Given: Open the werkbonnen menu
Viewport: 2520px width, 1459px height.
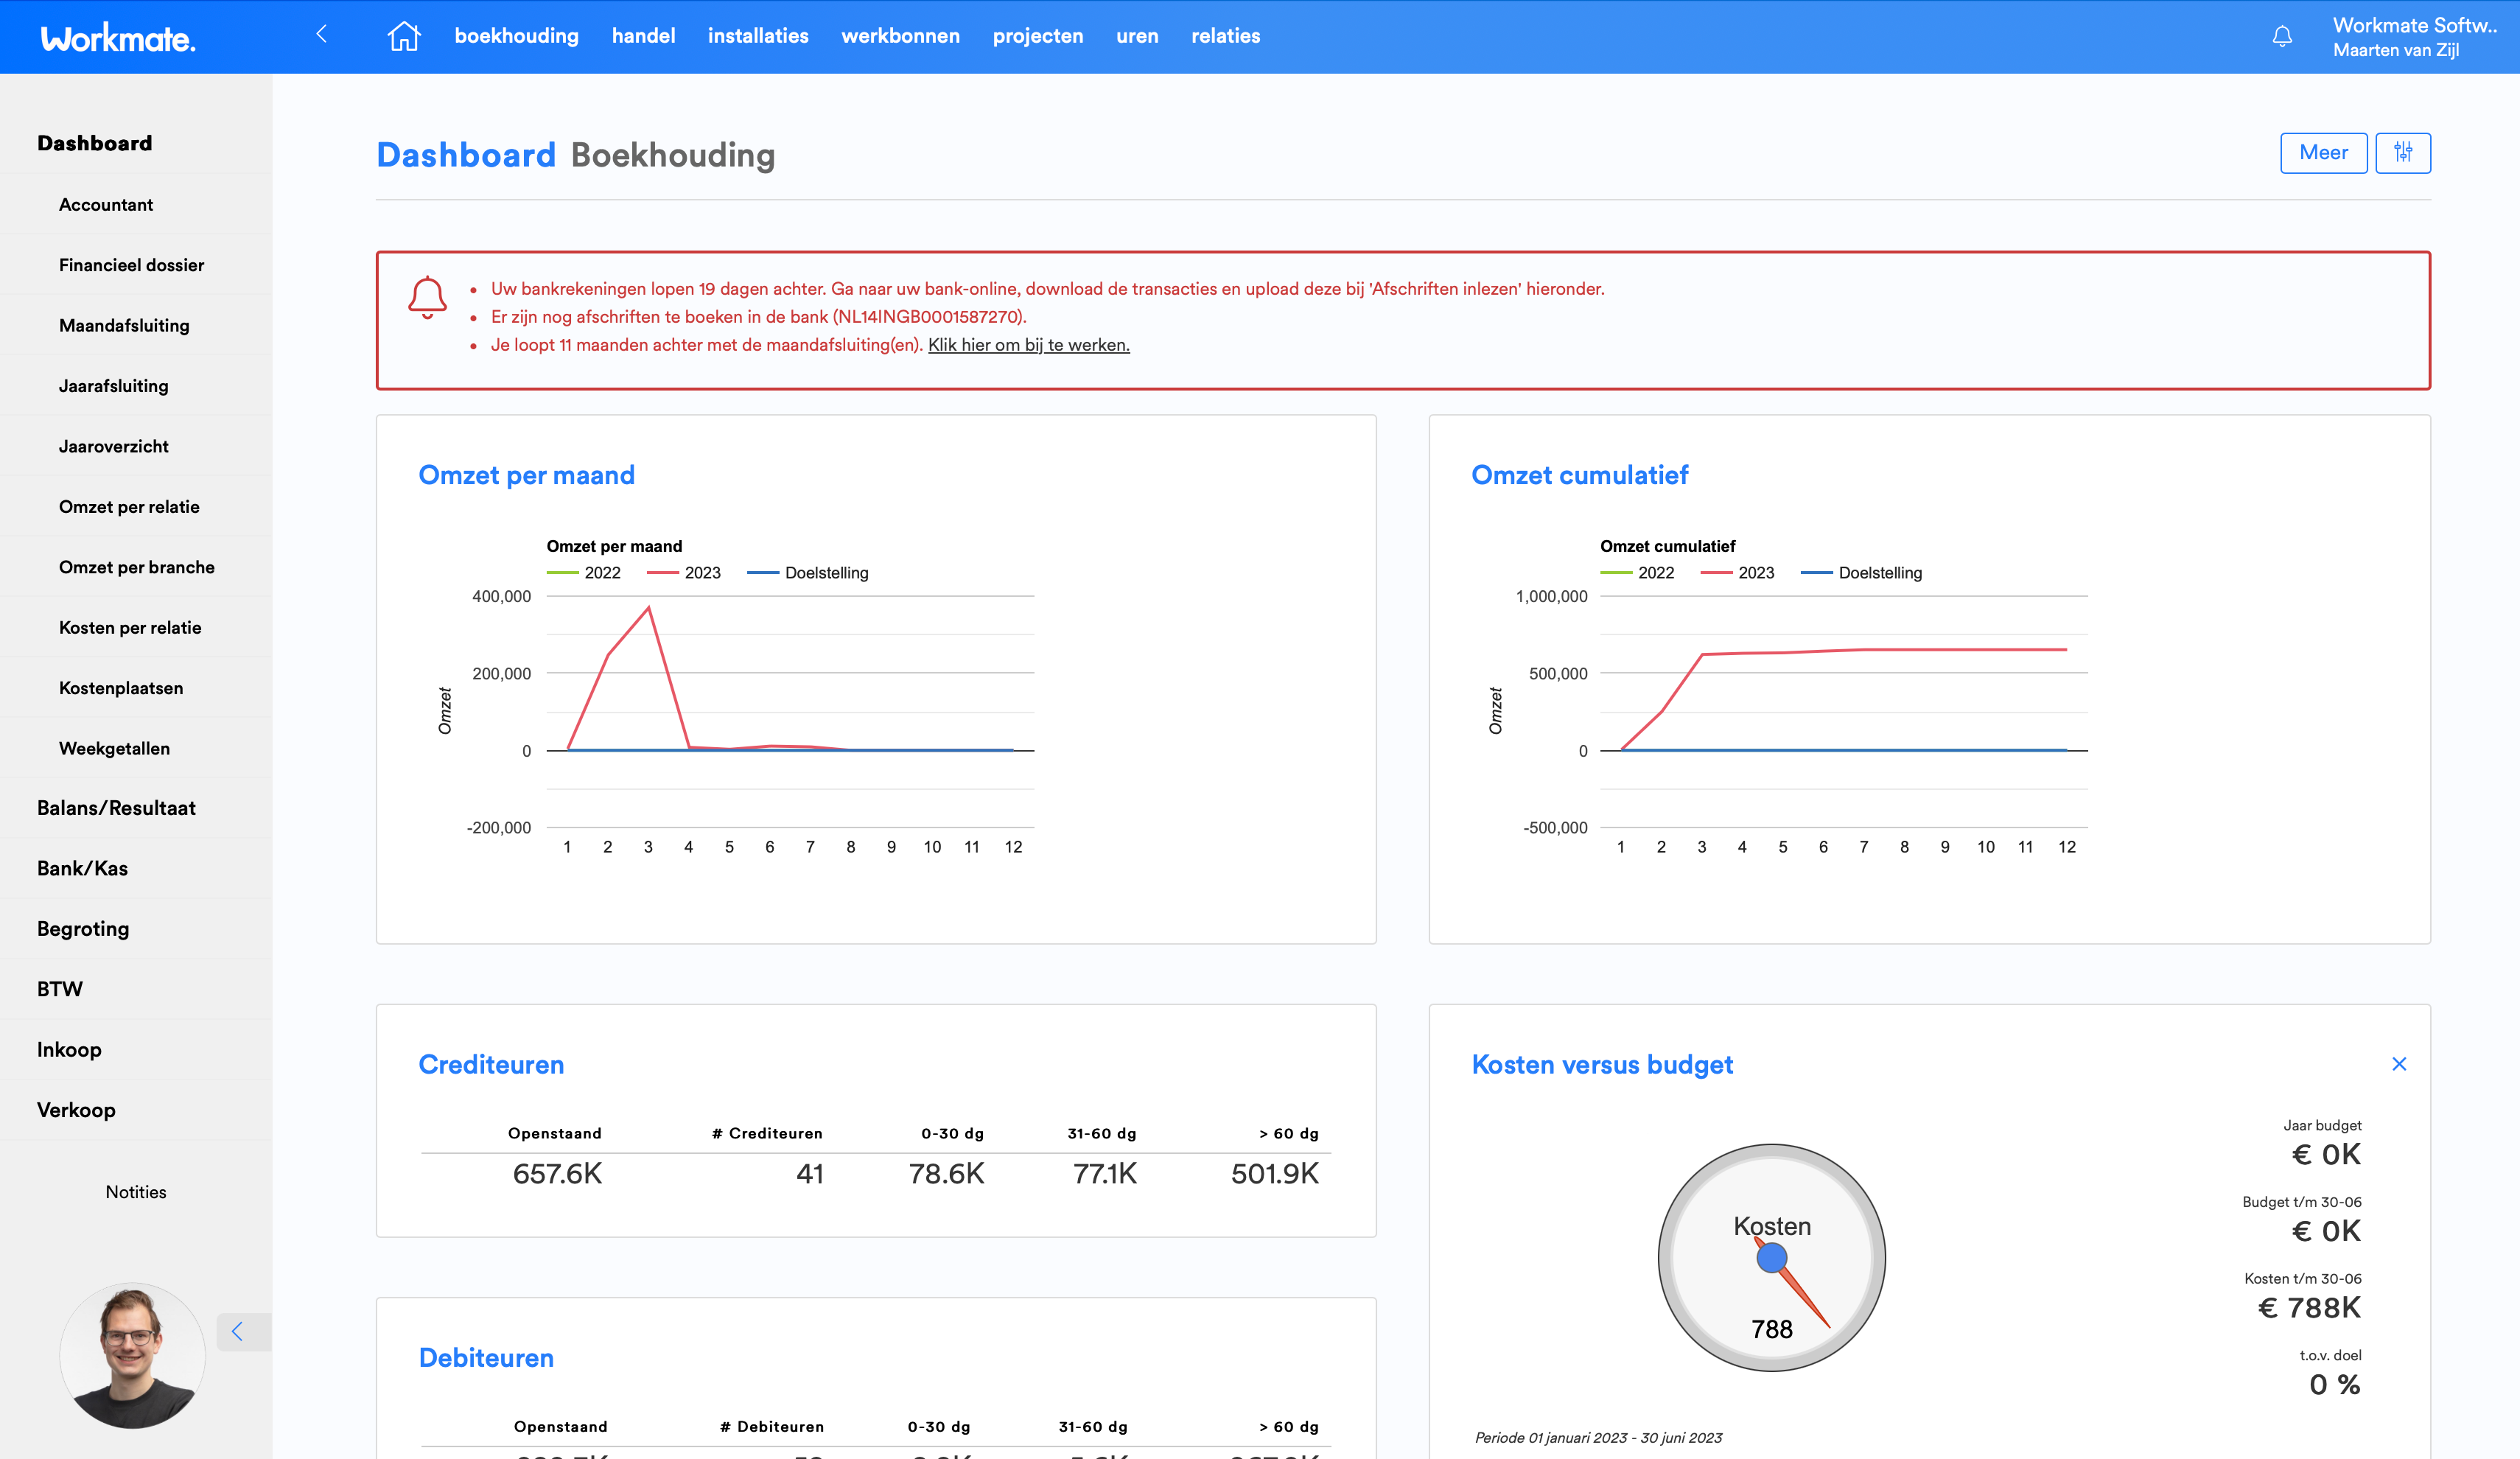Looking at the screenshot, I should tap(900, 36).
